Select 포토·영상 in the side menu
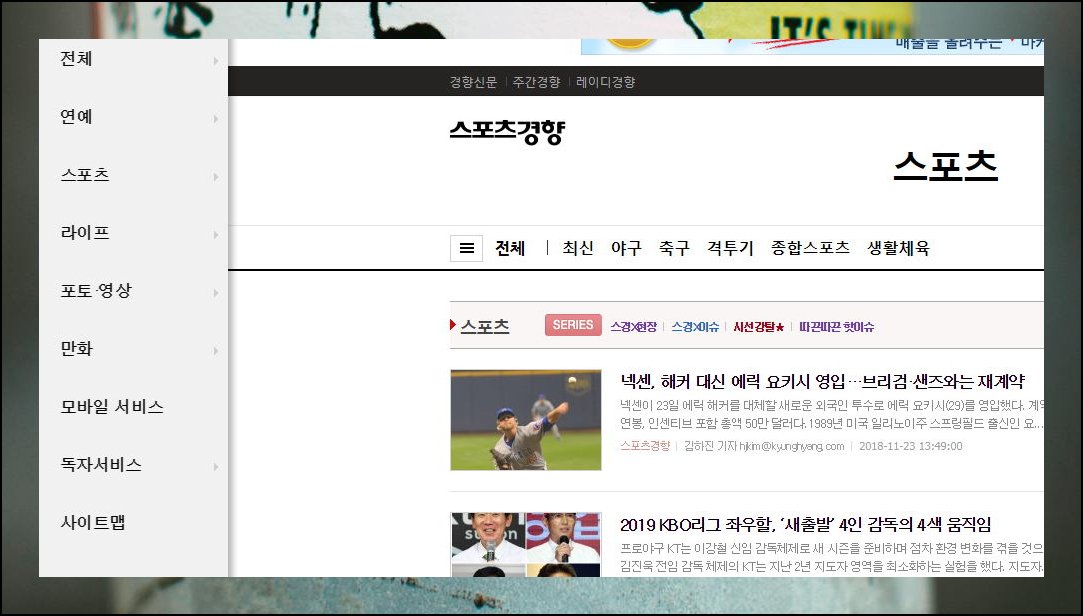Screen dimensions: 1083x616 (x=96, y=291)
